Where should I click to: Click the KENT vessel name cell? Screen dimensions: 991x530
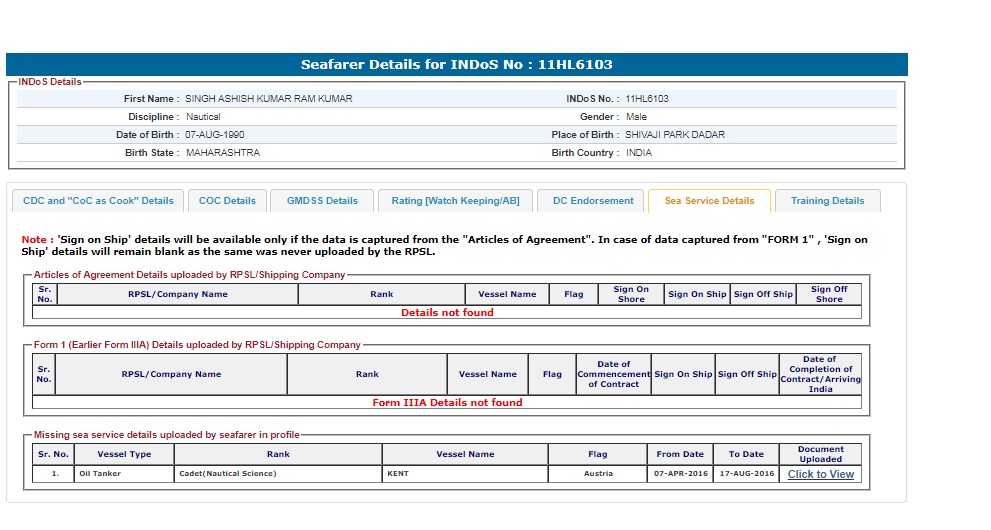397,474
